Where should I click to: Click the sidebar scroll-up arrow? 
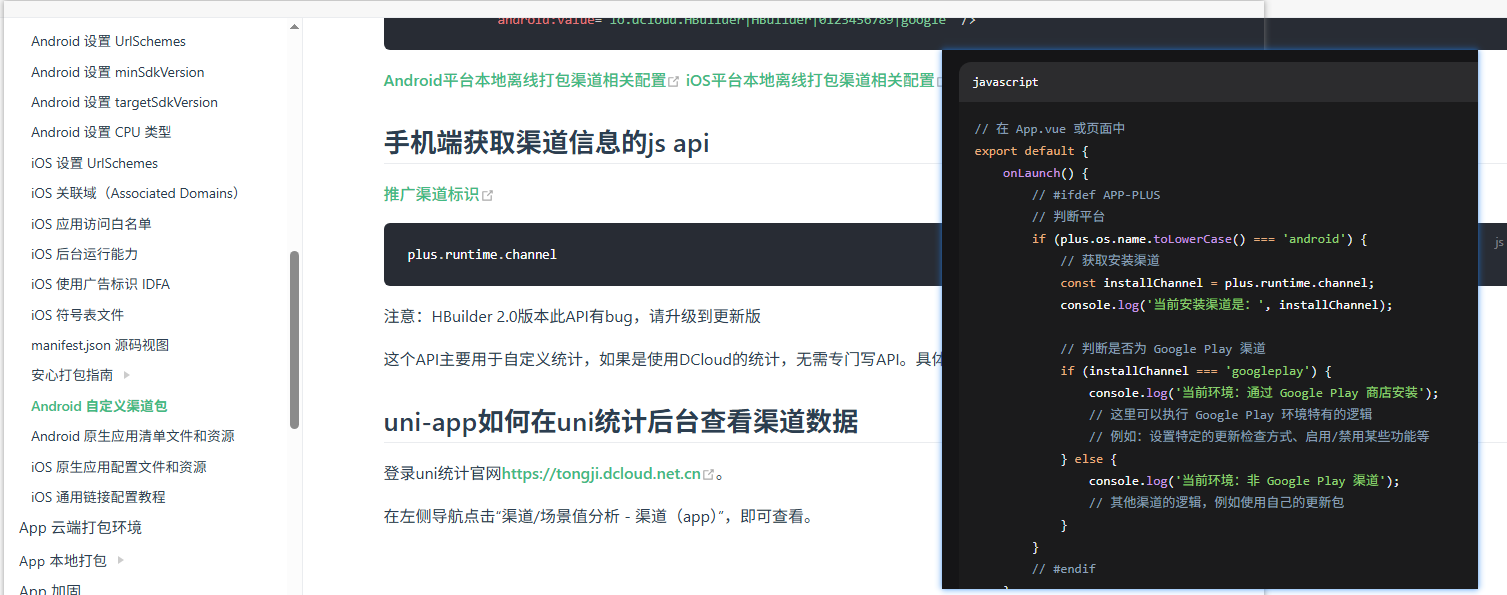click(x=294, y=27)
